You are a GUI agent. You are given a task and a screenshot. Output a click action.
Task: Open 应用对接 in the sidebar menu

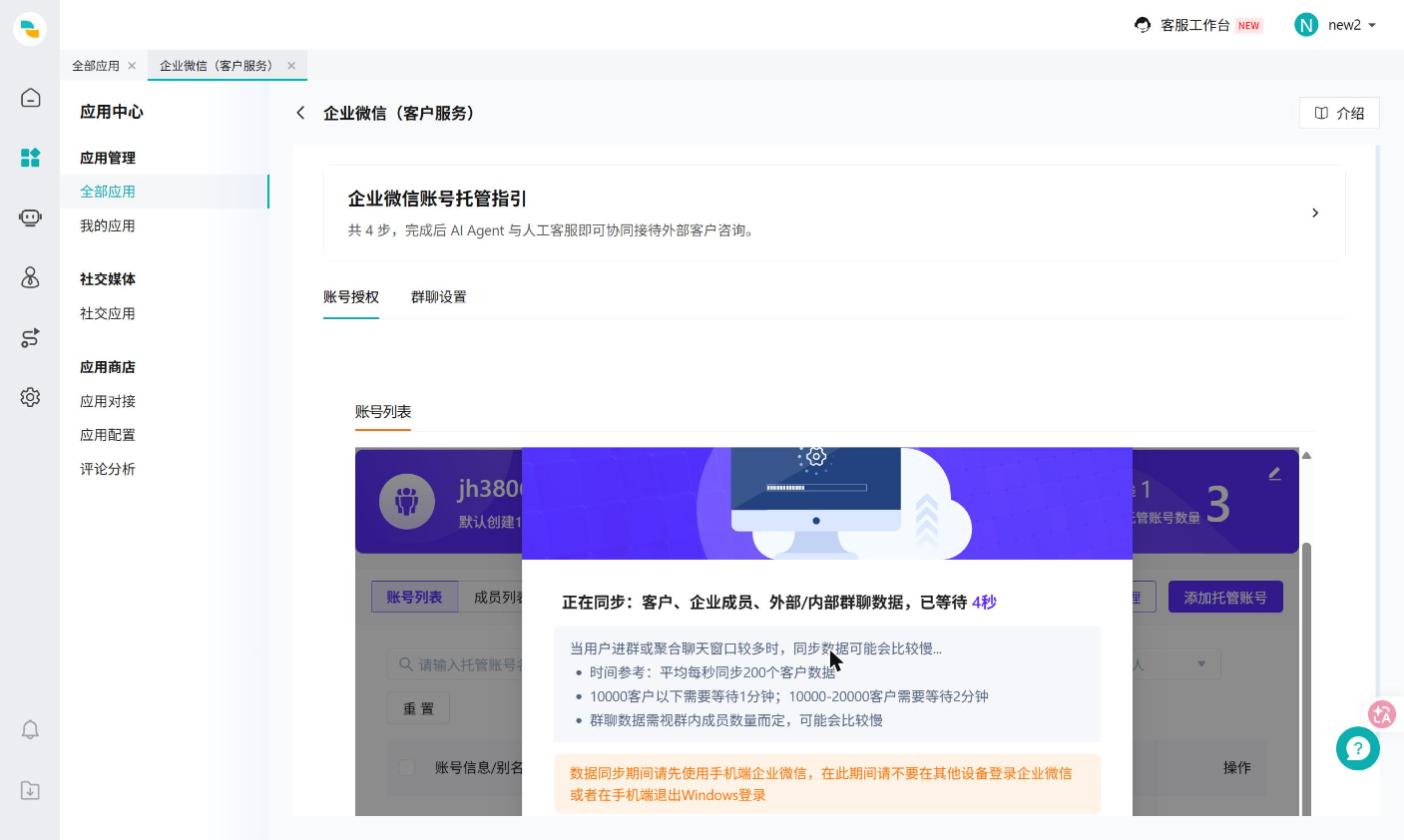pos(108,402)
